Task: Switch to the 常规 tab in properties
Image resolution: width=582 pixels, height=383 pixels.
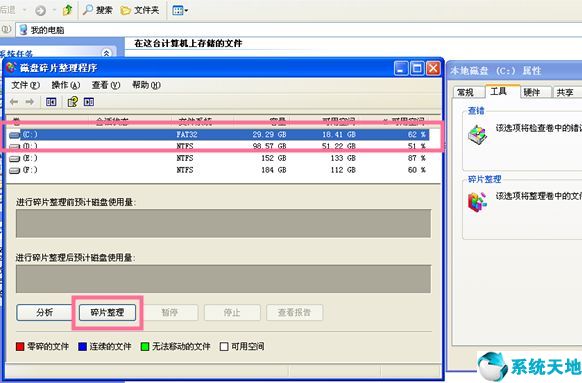Action: [465, 92]
